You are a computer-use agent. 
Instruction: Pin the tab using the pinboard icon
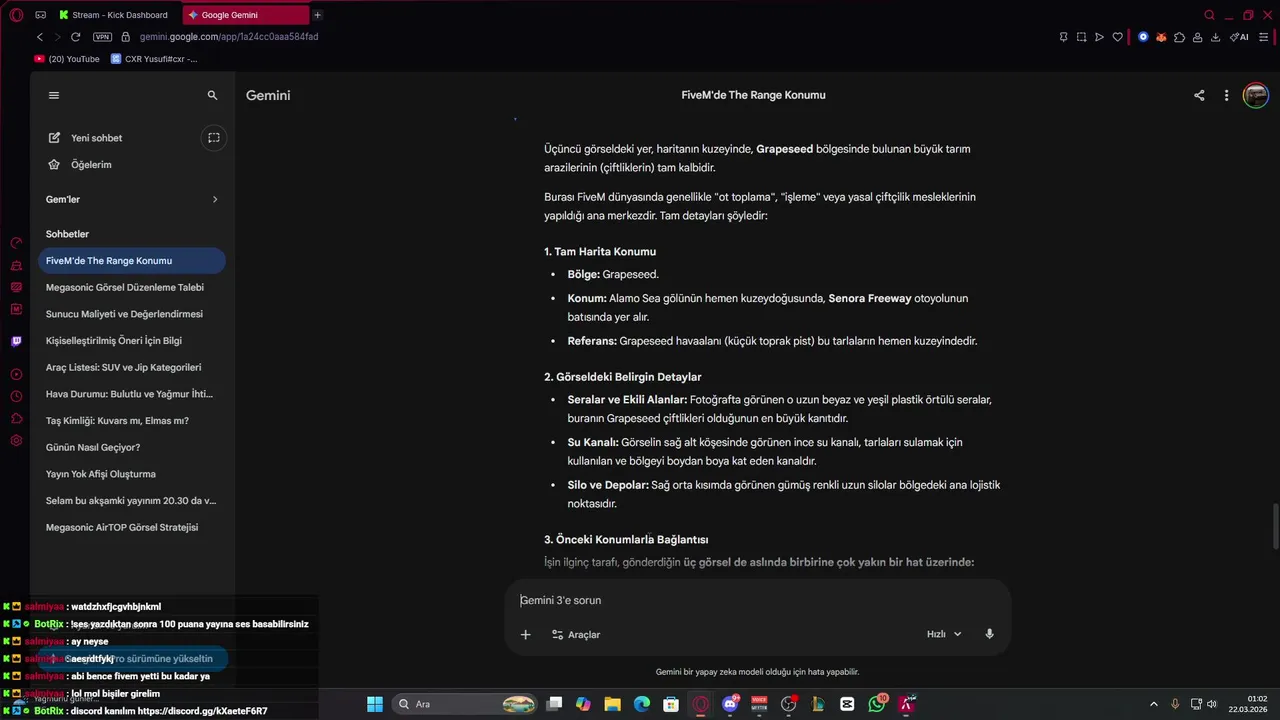point(1063,37)
